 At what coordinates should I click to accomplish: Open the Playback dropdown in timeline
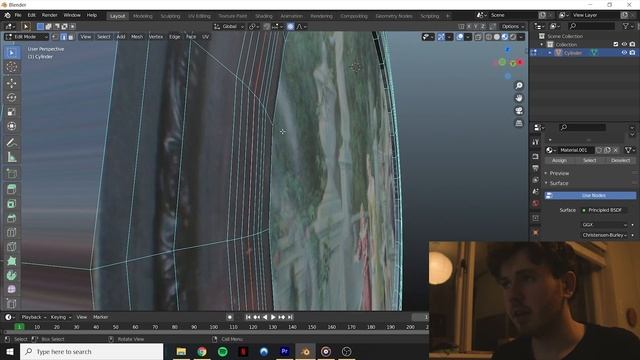pyautogui.click(x=33, y=317)
